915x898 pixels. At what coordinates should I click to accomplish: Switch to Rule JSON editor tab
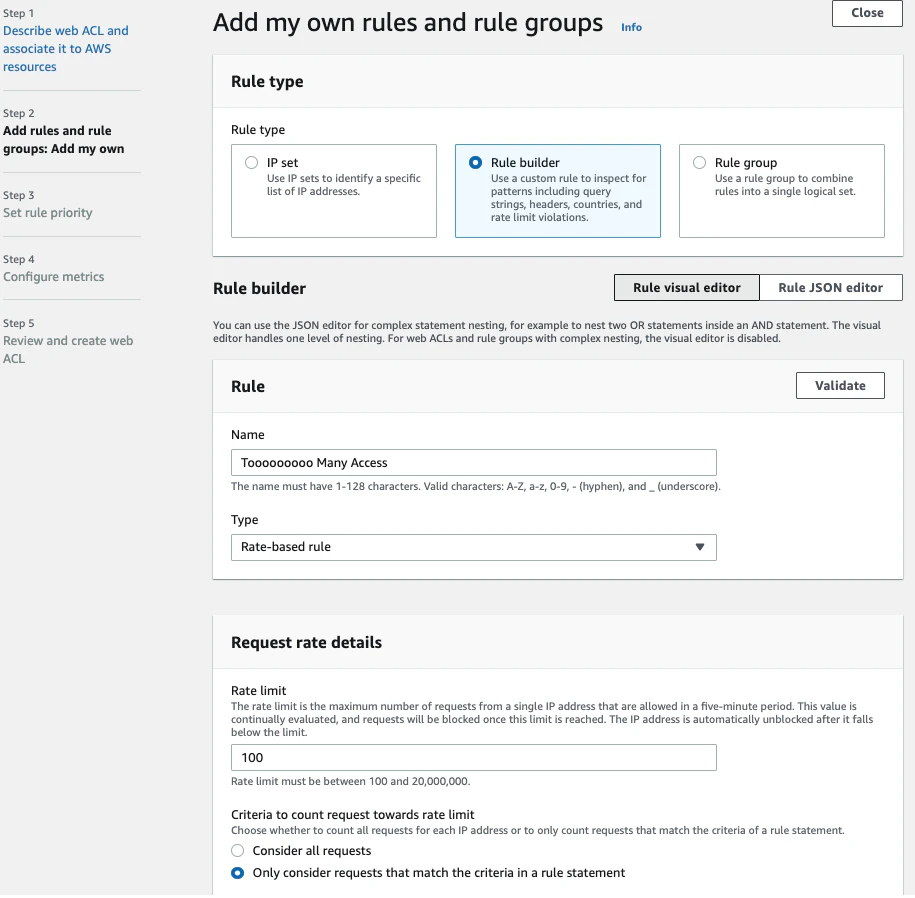click(x=830, y=288)
